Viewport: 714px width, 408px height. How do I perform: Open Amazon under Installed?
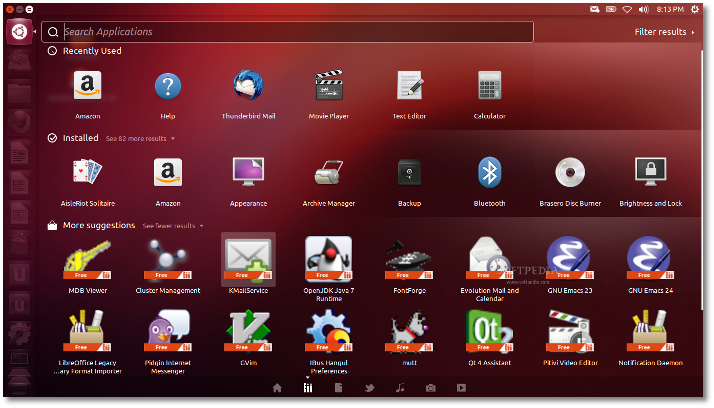coord(168,172)
